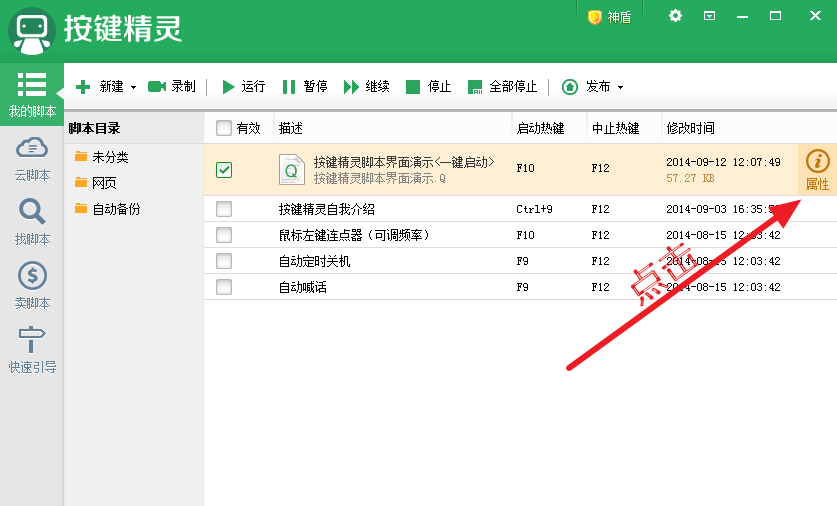Click 全部停止 to stop all scripts

(502, 86)
